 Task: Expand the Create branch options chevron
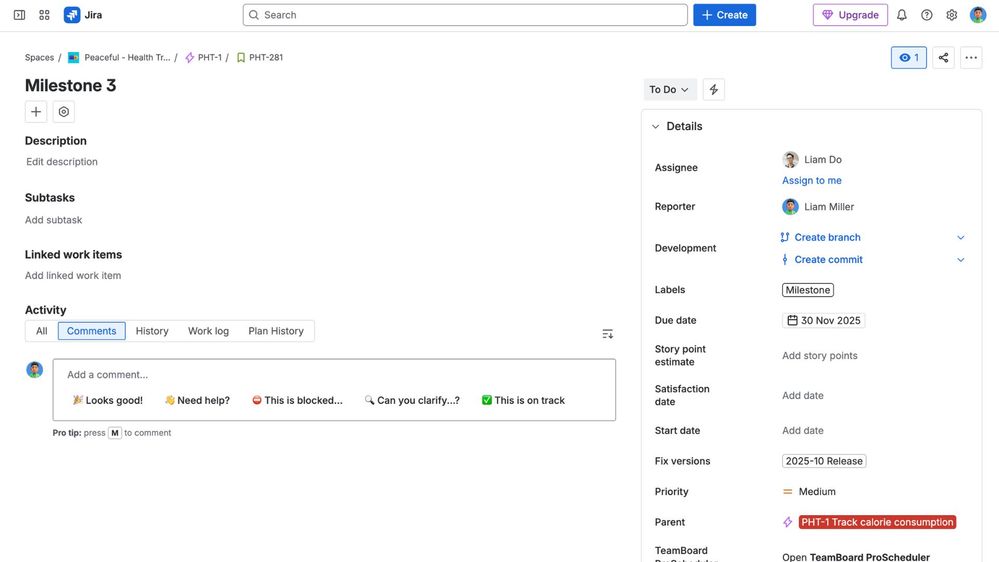[x=960, y=237]
